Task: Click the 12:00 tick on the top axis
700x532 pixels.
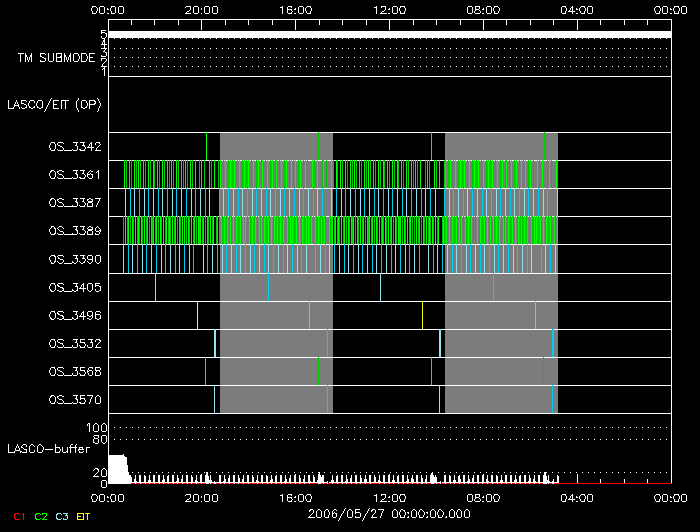Action: (x=388, y=10)
